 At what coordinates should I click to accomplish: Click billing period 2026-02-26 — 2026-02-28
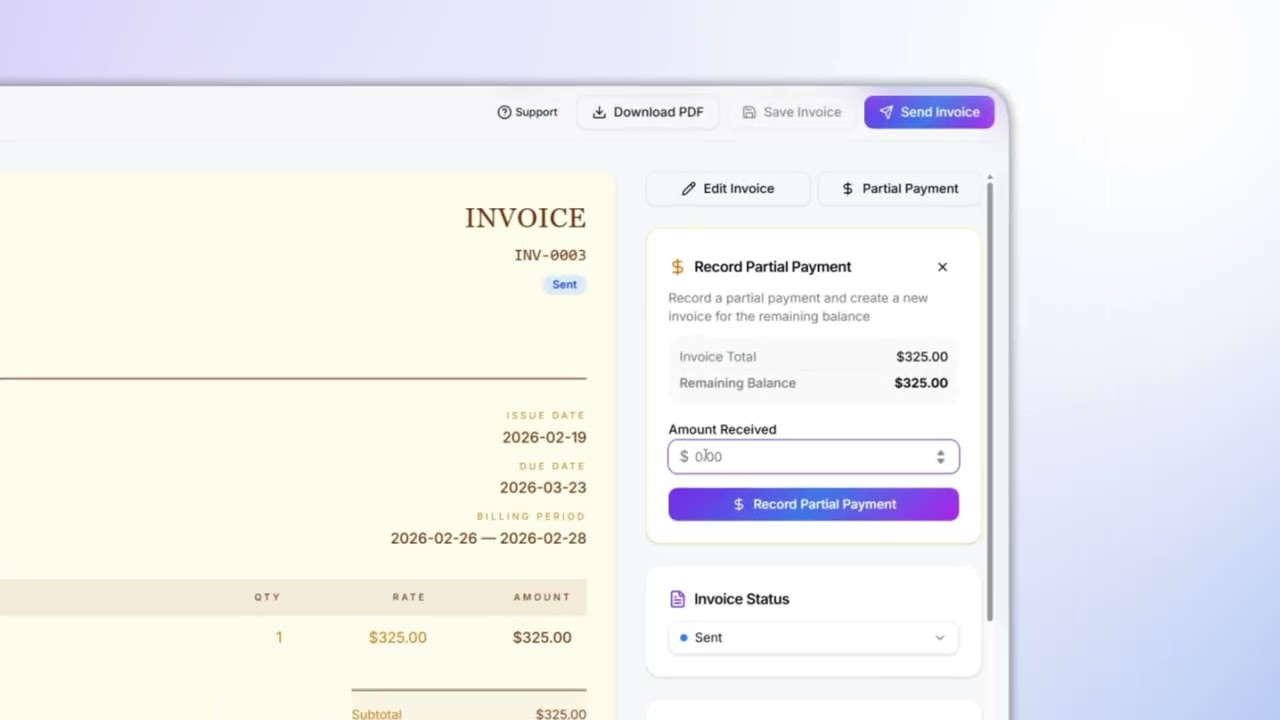(x=488, y=538)
